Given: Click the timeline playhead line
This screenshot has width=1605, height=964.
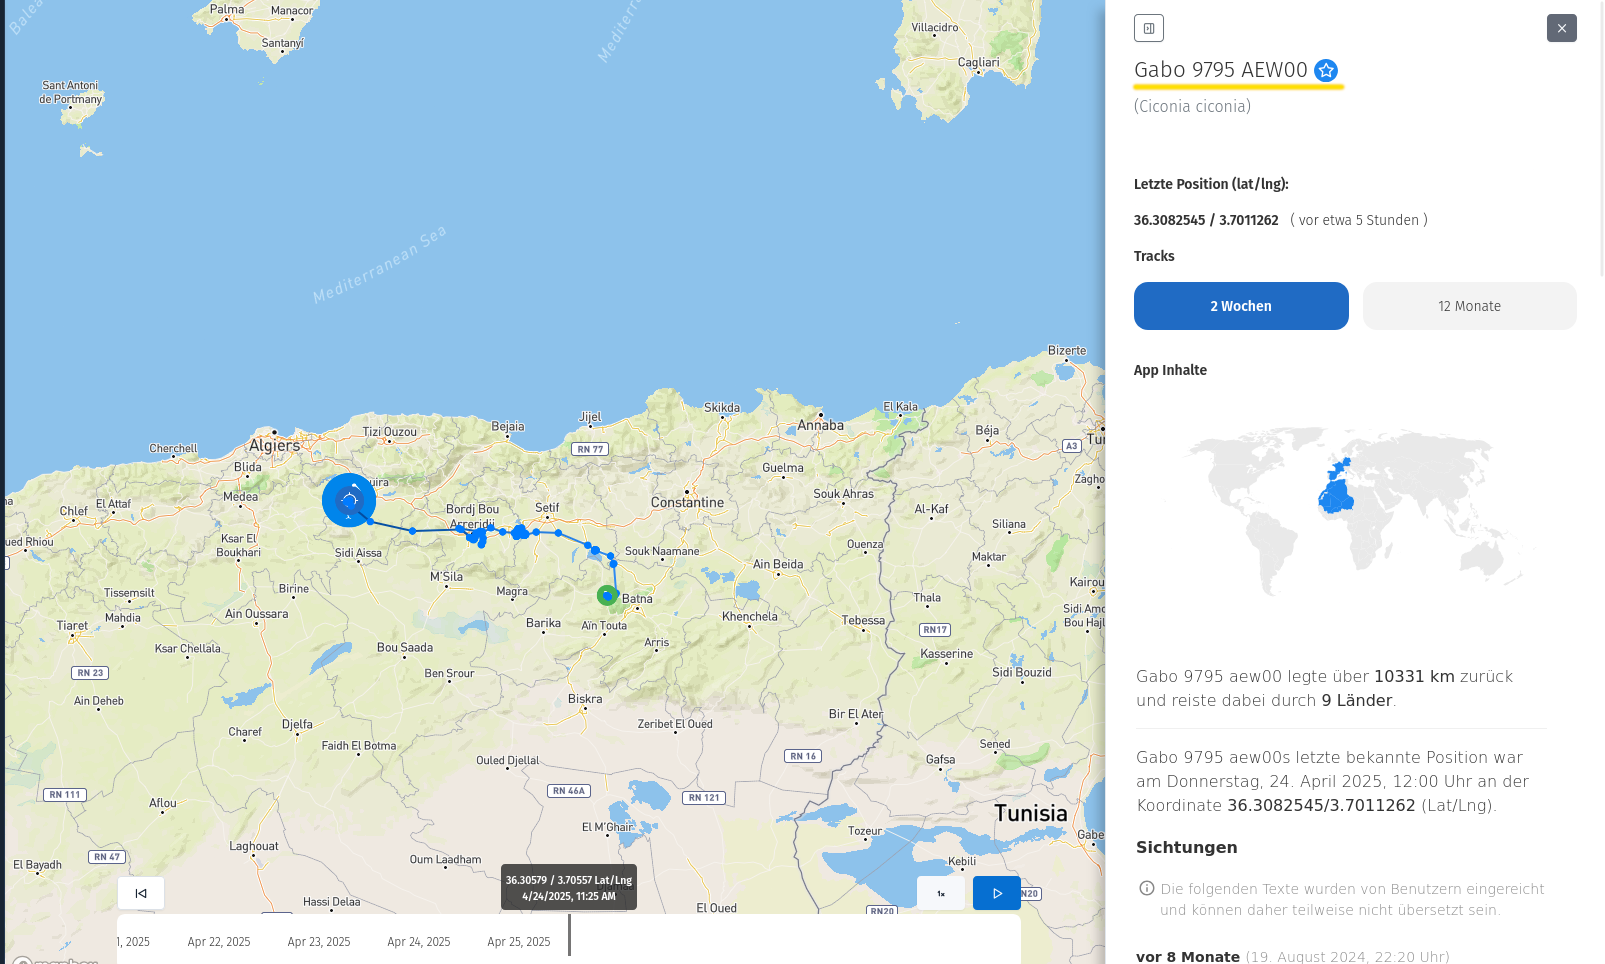Looking at the screenshot, I should (x=569, y=936).
